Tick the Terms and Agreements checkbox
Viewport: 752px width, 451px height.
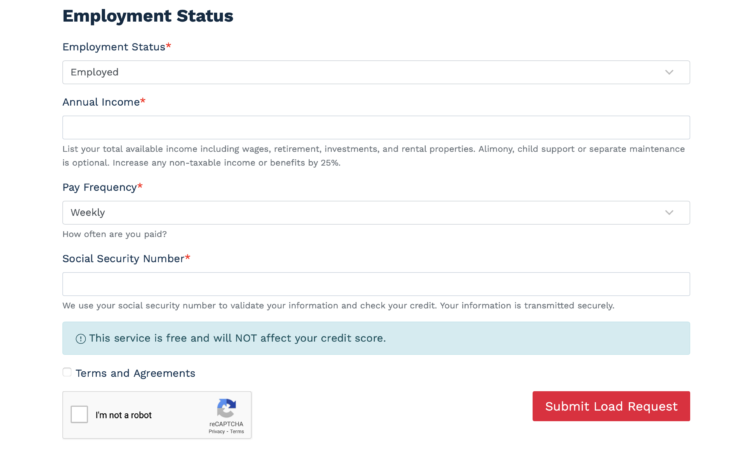(x=67, y=372)
